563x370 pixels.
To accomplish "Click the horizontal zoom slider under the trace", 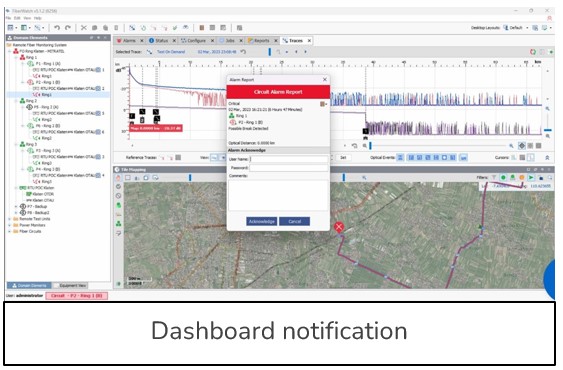I will [x=439, y=146].
